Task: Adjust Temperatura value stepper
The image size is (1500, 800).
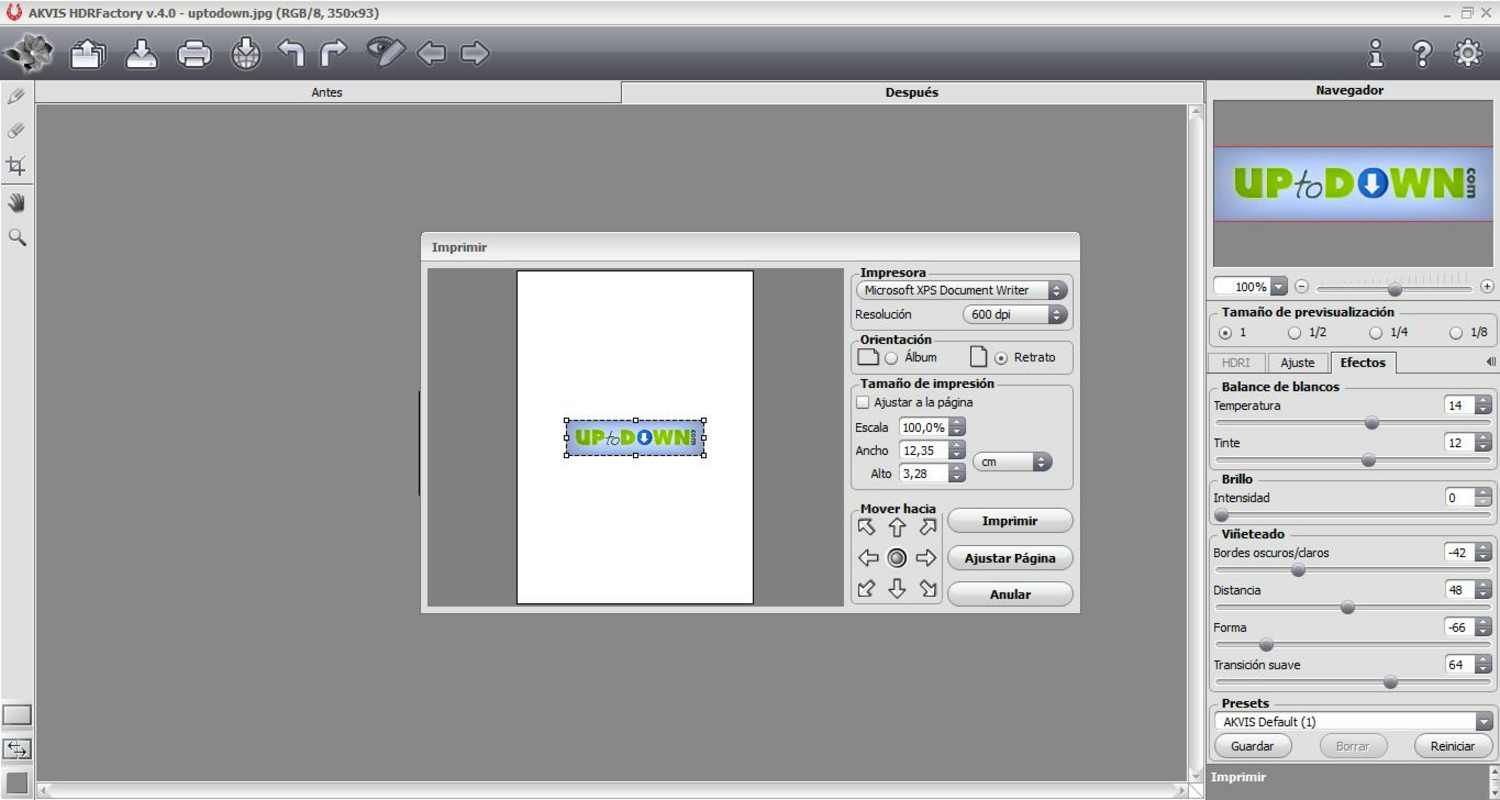Action: click(1483, 405)
